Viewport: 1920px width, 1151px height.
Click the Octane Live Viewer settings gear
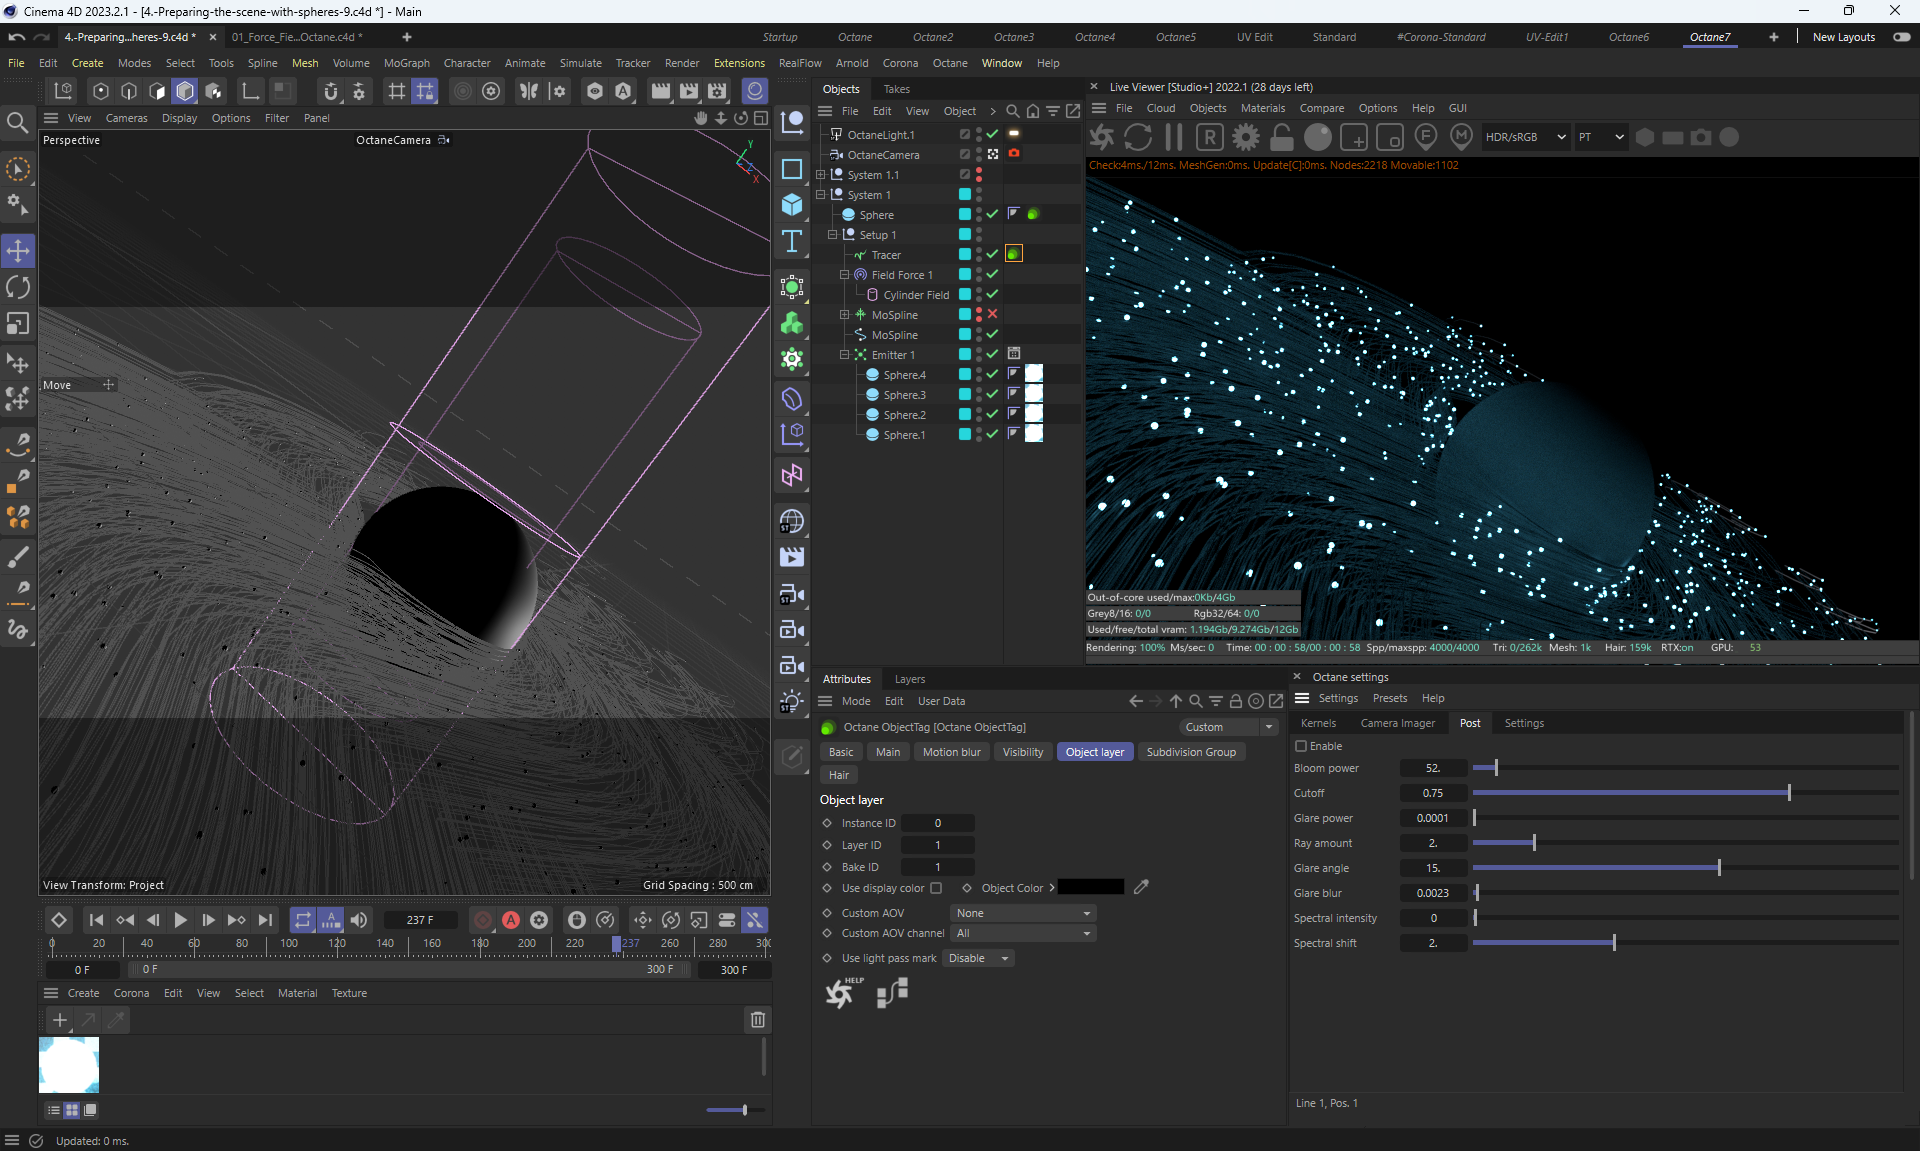point(1245,137)
